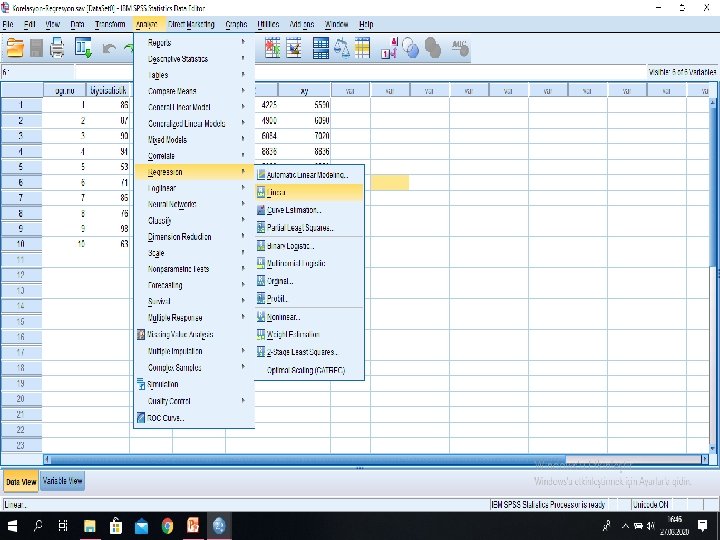Screen dimensions: 720x540
Task: Choose Linear in the Regression submenu
Action: [309, 192]
